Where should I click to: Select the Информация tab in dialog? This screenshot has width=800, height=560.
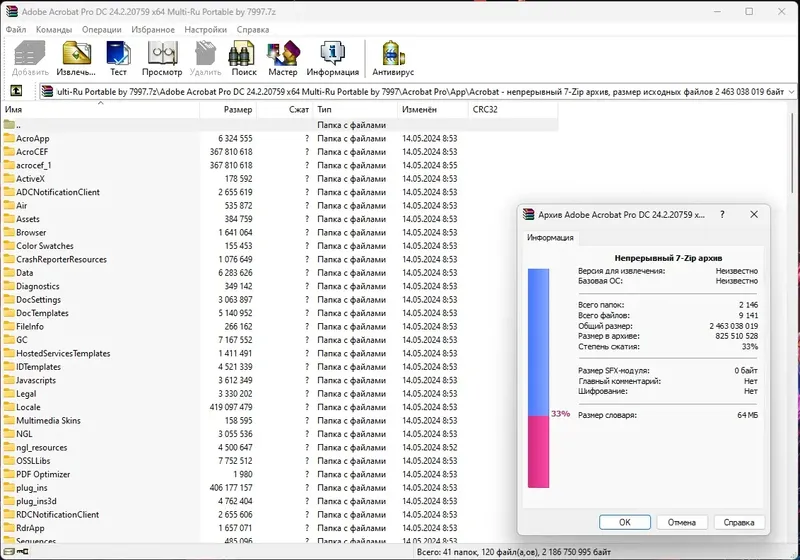coord(550,238)
